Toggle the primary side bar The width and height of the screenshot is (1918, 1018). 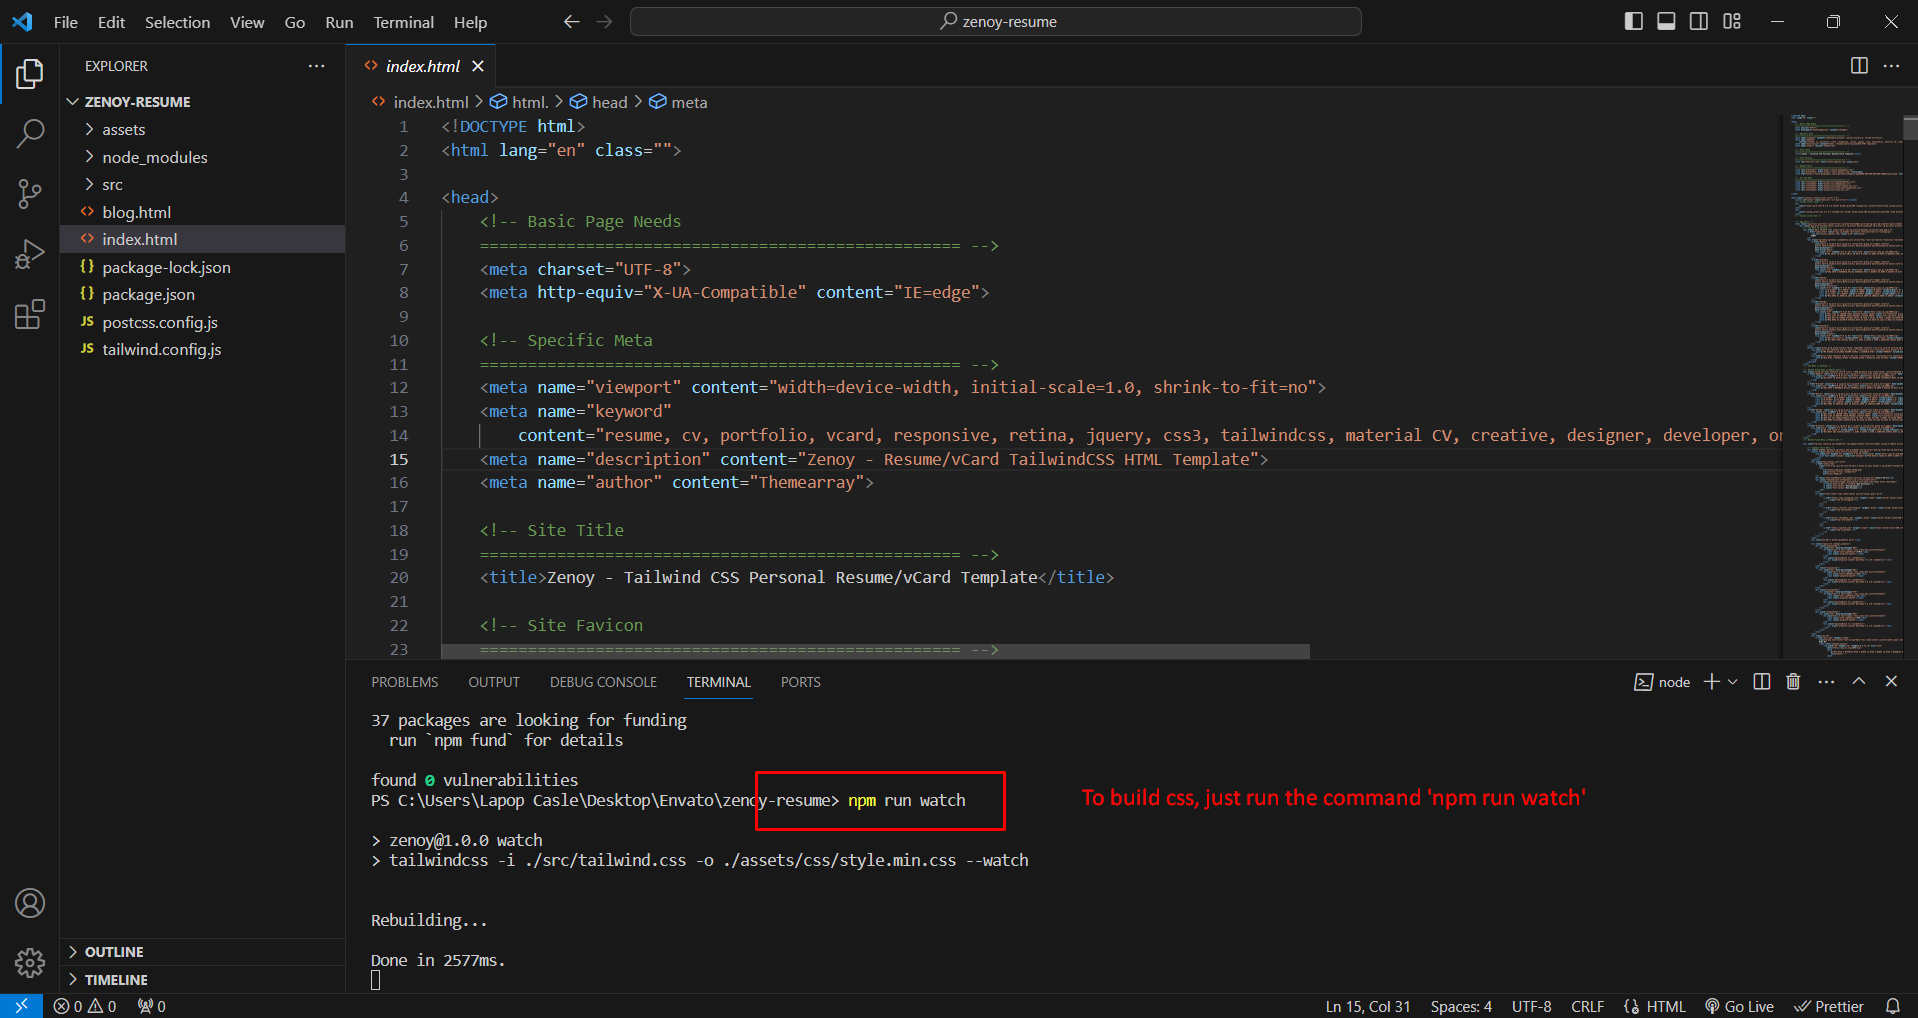pos(1634,21)
